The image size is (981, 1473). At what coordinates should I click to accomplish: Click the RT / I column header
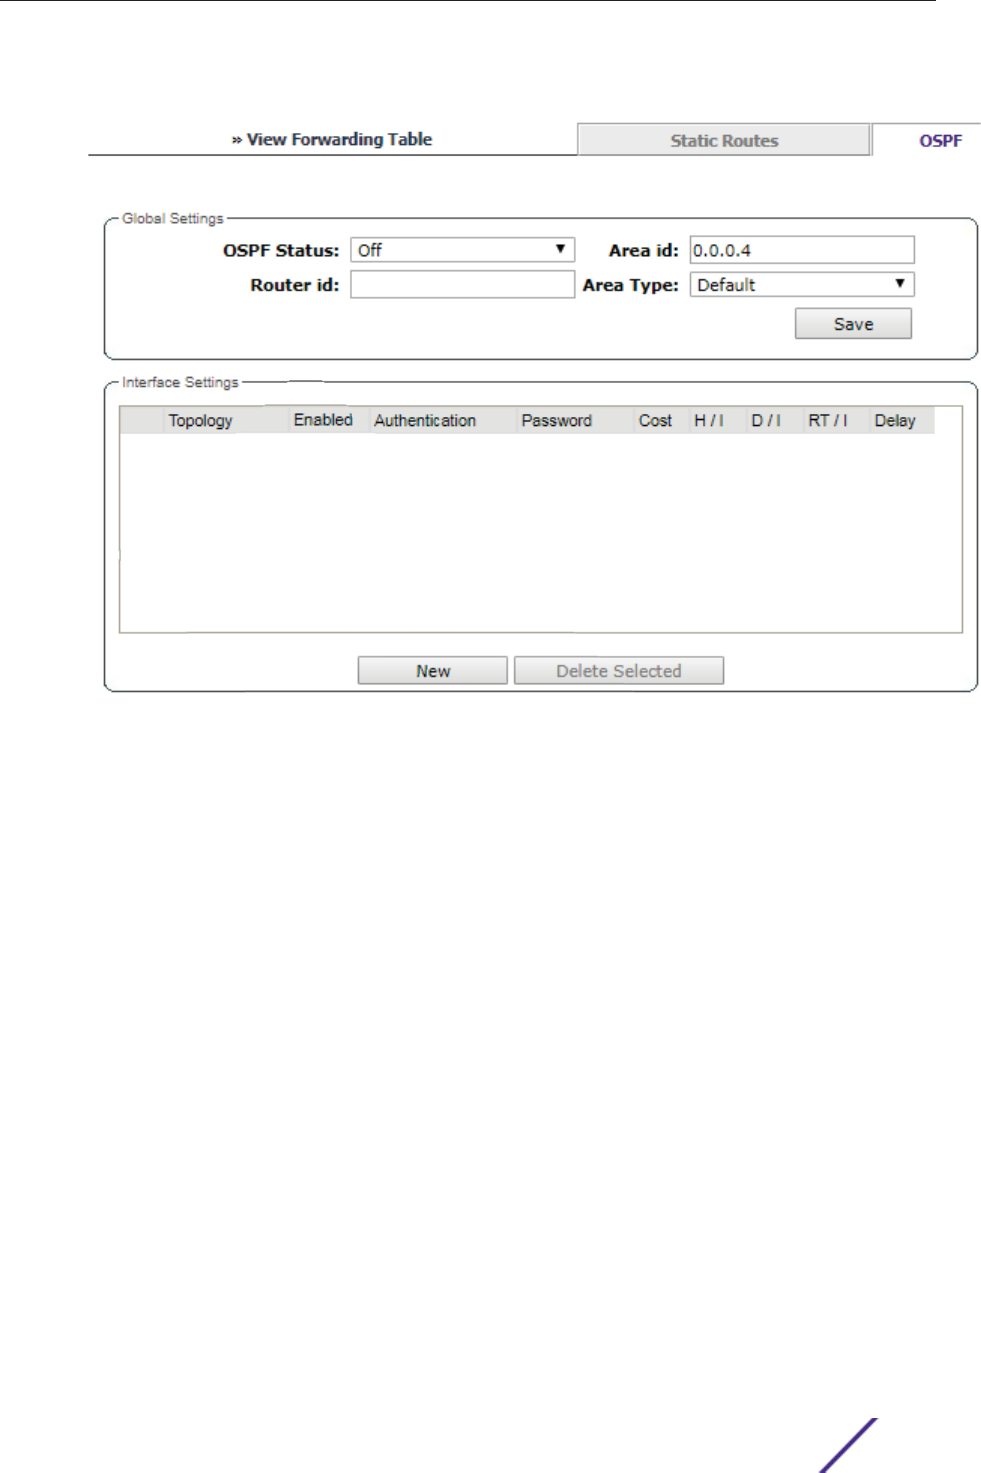click(828, 420)
